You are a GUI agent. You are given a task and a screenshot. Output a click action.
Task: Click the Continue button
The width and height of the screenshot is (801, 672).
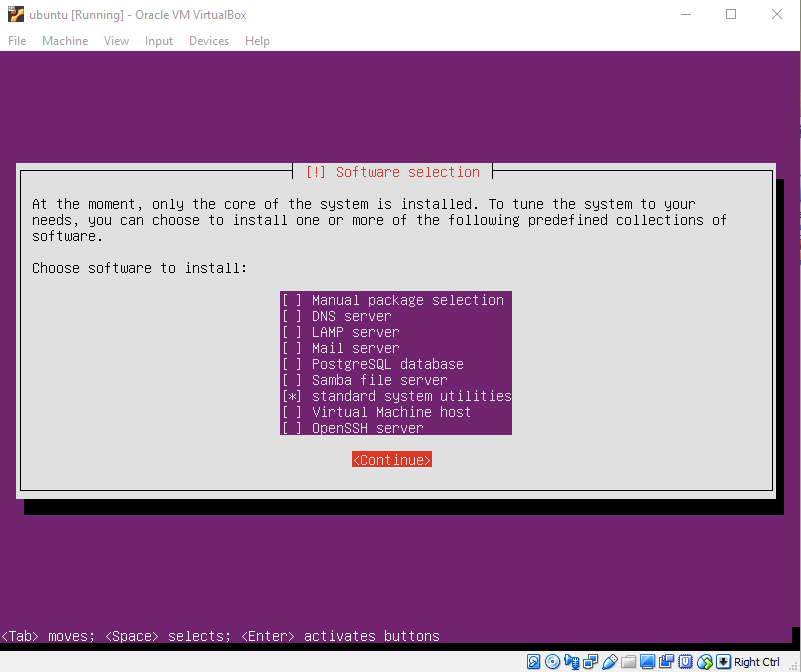pos(392,459)
